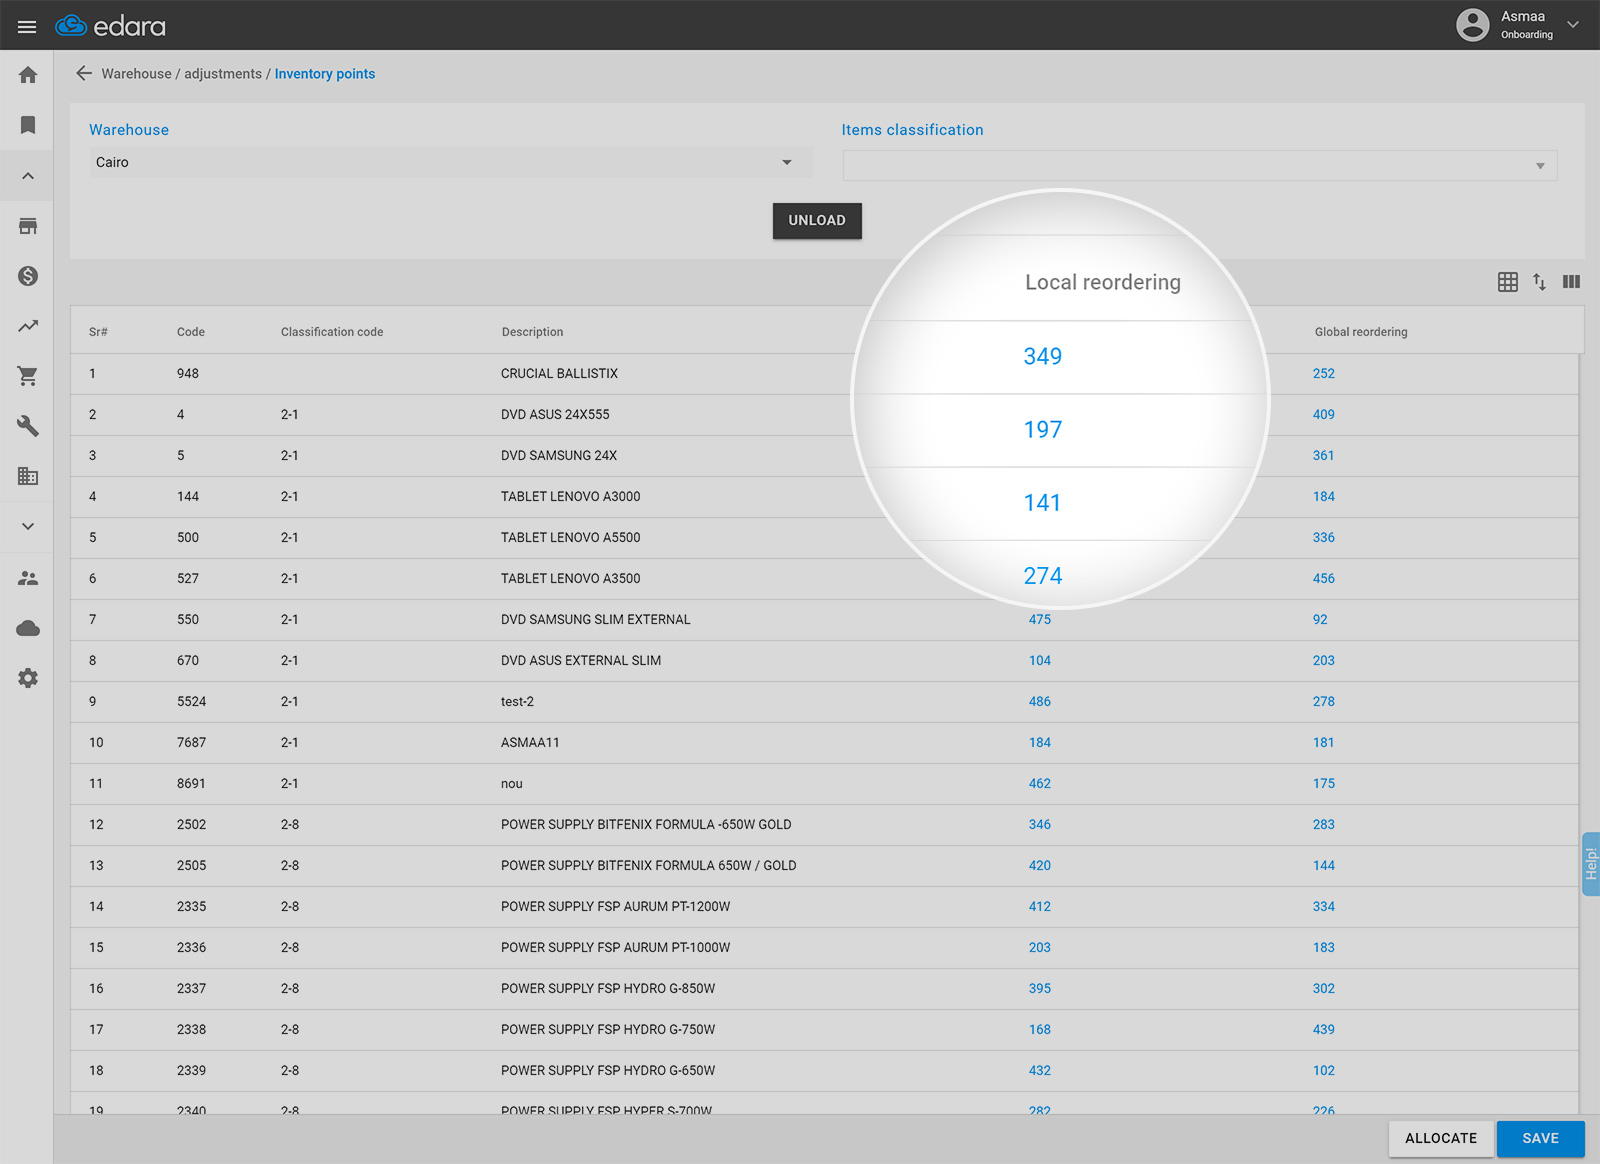Image resolution: width=1600 pixels, height=1164 pixels.
Task: Switch to grid view icon
Action: pyautogui.click(x=1507, y=282)
